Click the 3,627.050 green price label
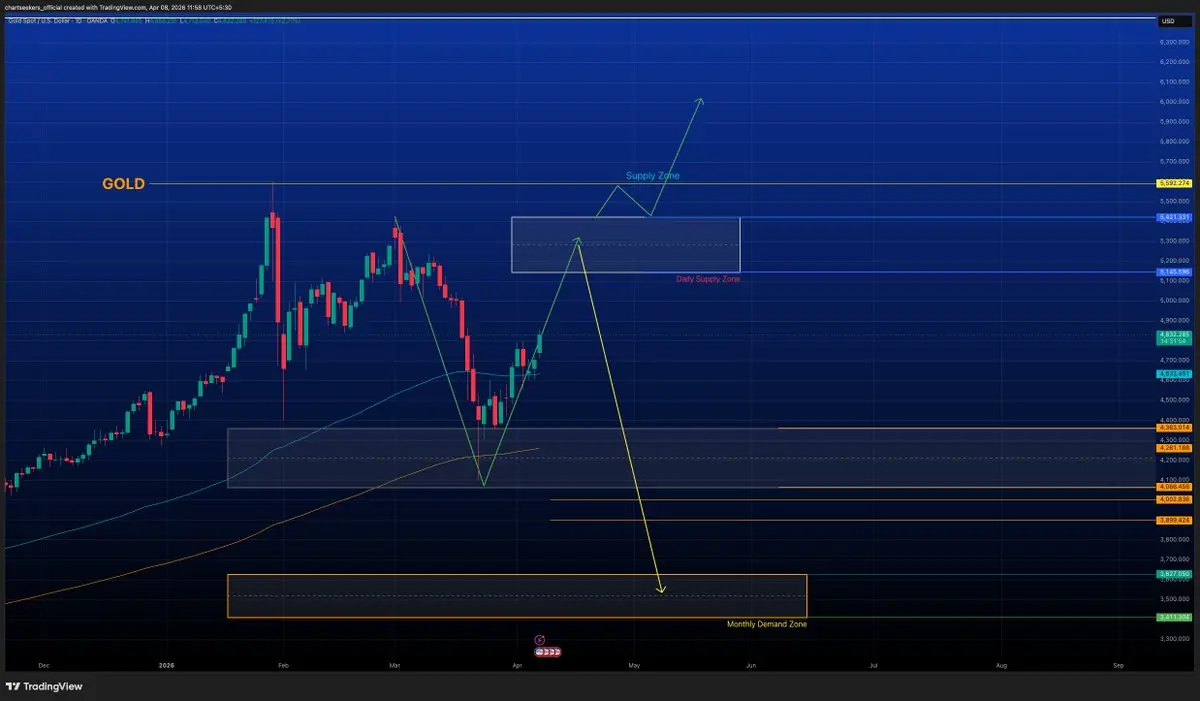1200x701 pixels. coord(1173,574)
